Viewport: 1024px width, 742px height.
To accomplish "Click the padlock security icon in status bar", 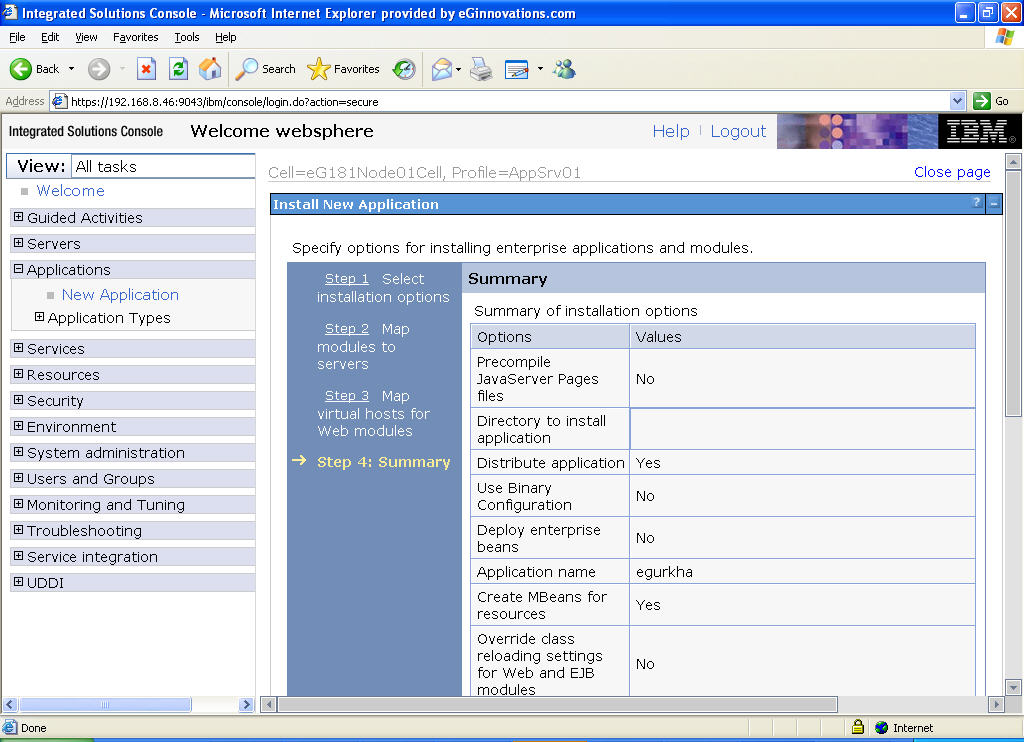I will coord(858,727).
